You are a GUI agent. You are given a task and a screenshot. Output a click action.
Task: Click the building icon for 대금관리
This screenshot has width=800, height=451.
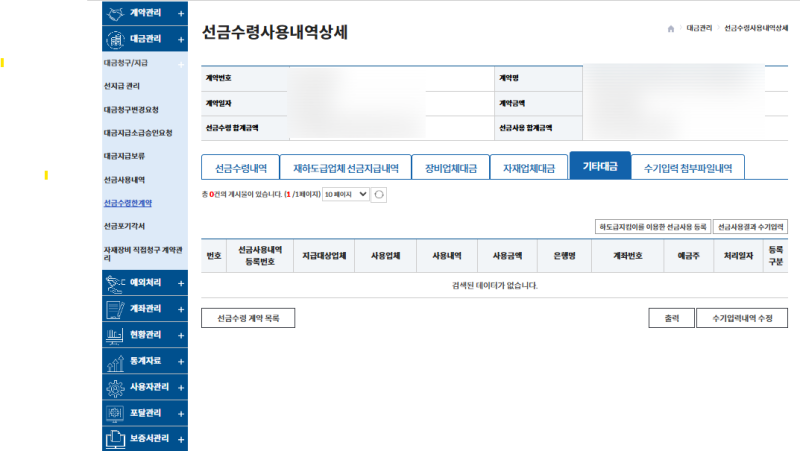[115, 40]
